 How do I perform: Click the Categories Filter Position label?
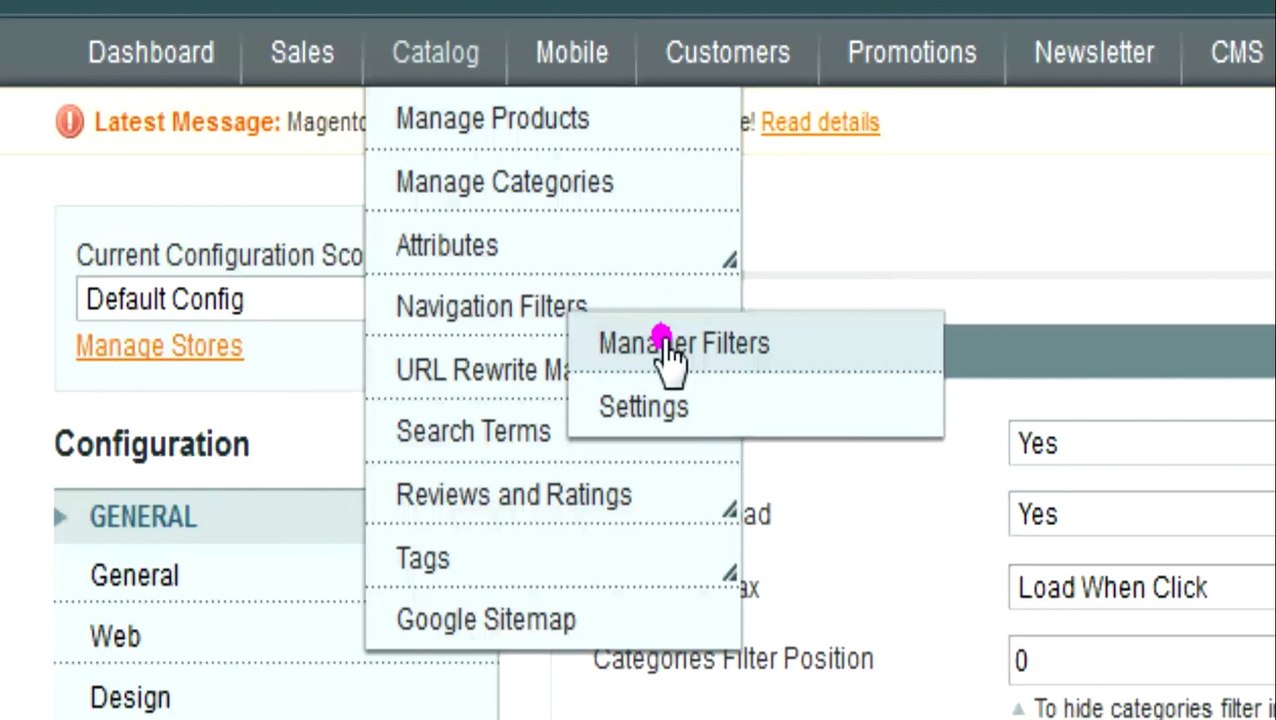(733, 659)
